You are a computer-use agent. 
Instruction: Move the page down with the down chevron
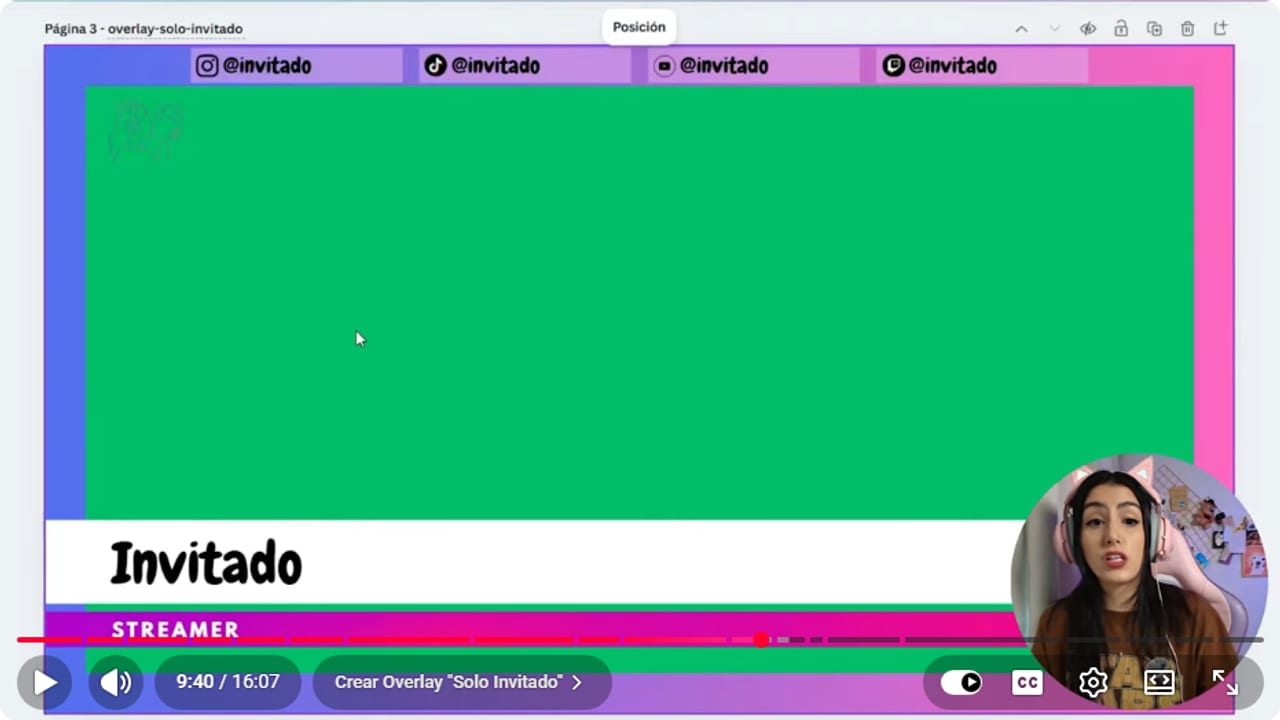[1054, 29]
